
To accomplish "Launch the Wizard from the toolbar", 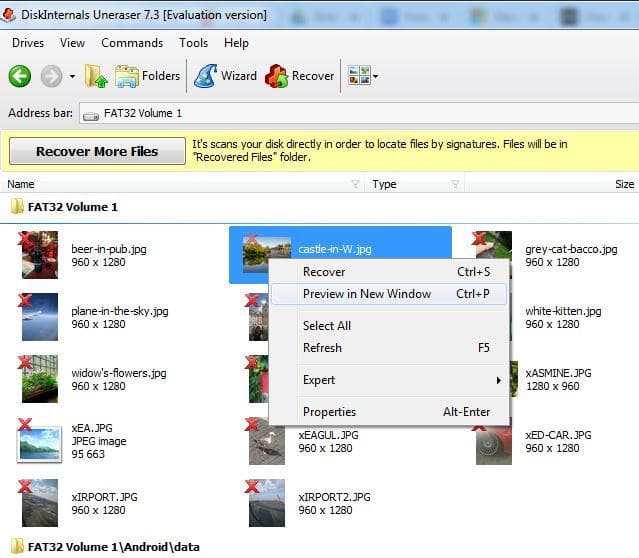I will click(225, 76).
